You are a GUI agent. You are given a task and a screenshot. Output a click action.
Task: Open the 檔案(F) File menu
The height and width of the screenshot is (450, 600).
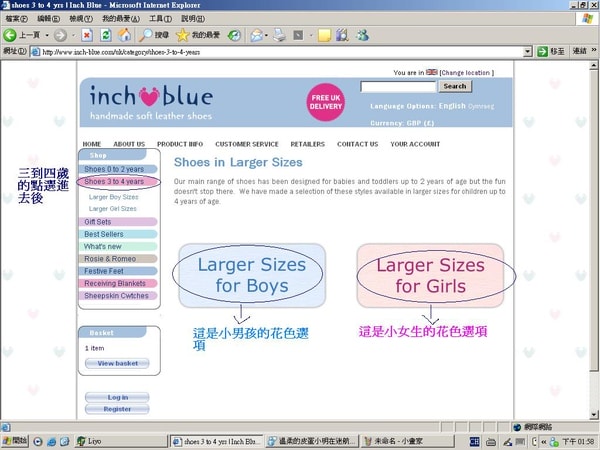coord(16,18)
